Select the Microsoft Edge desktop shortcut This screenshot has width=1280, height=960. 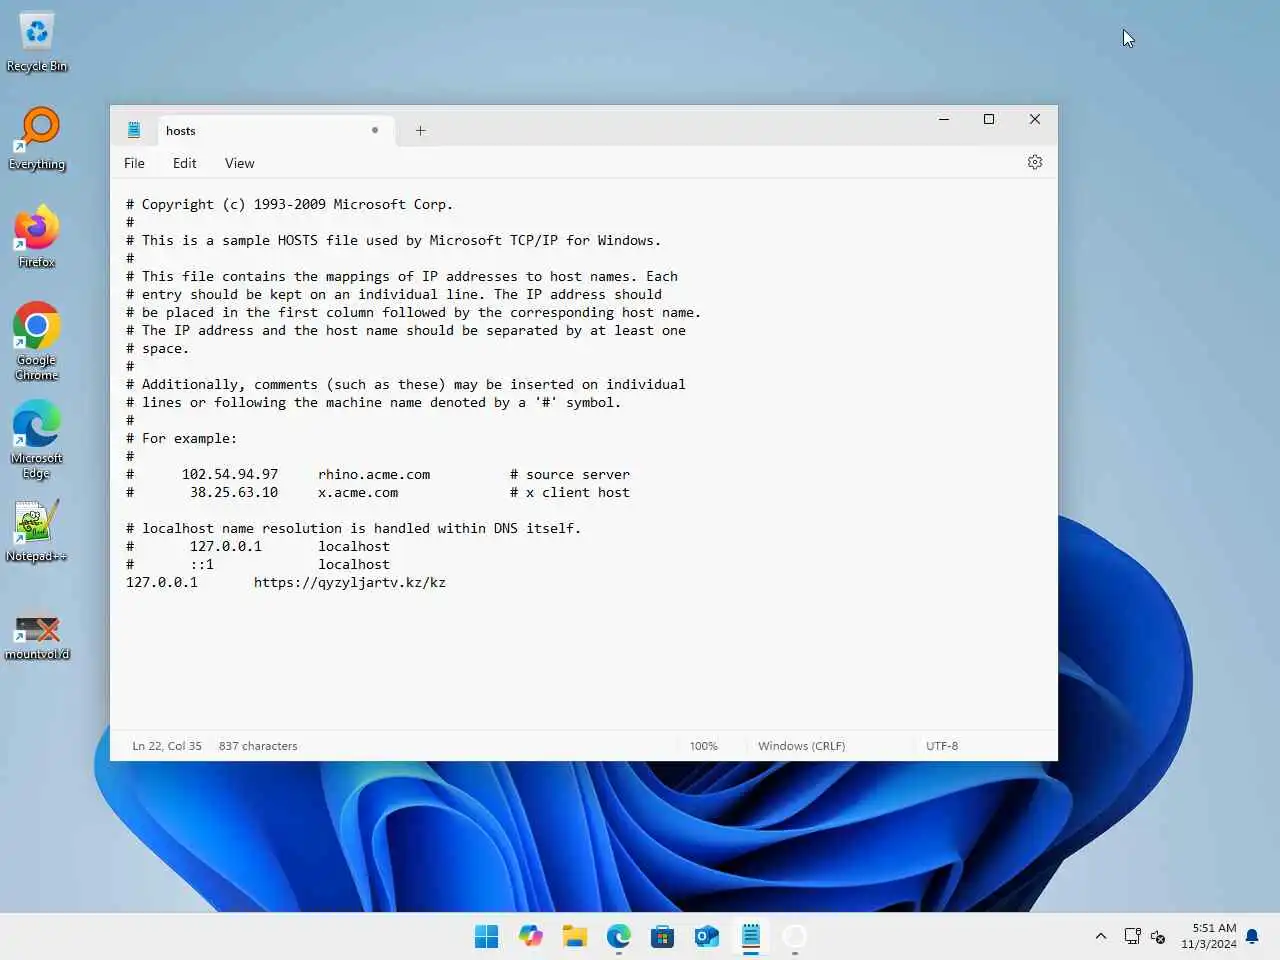coord(37,439)
